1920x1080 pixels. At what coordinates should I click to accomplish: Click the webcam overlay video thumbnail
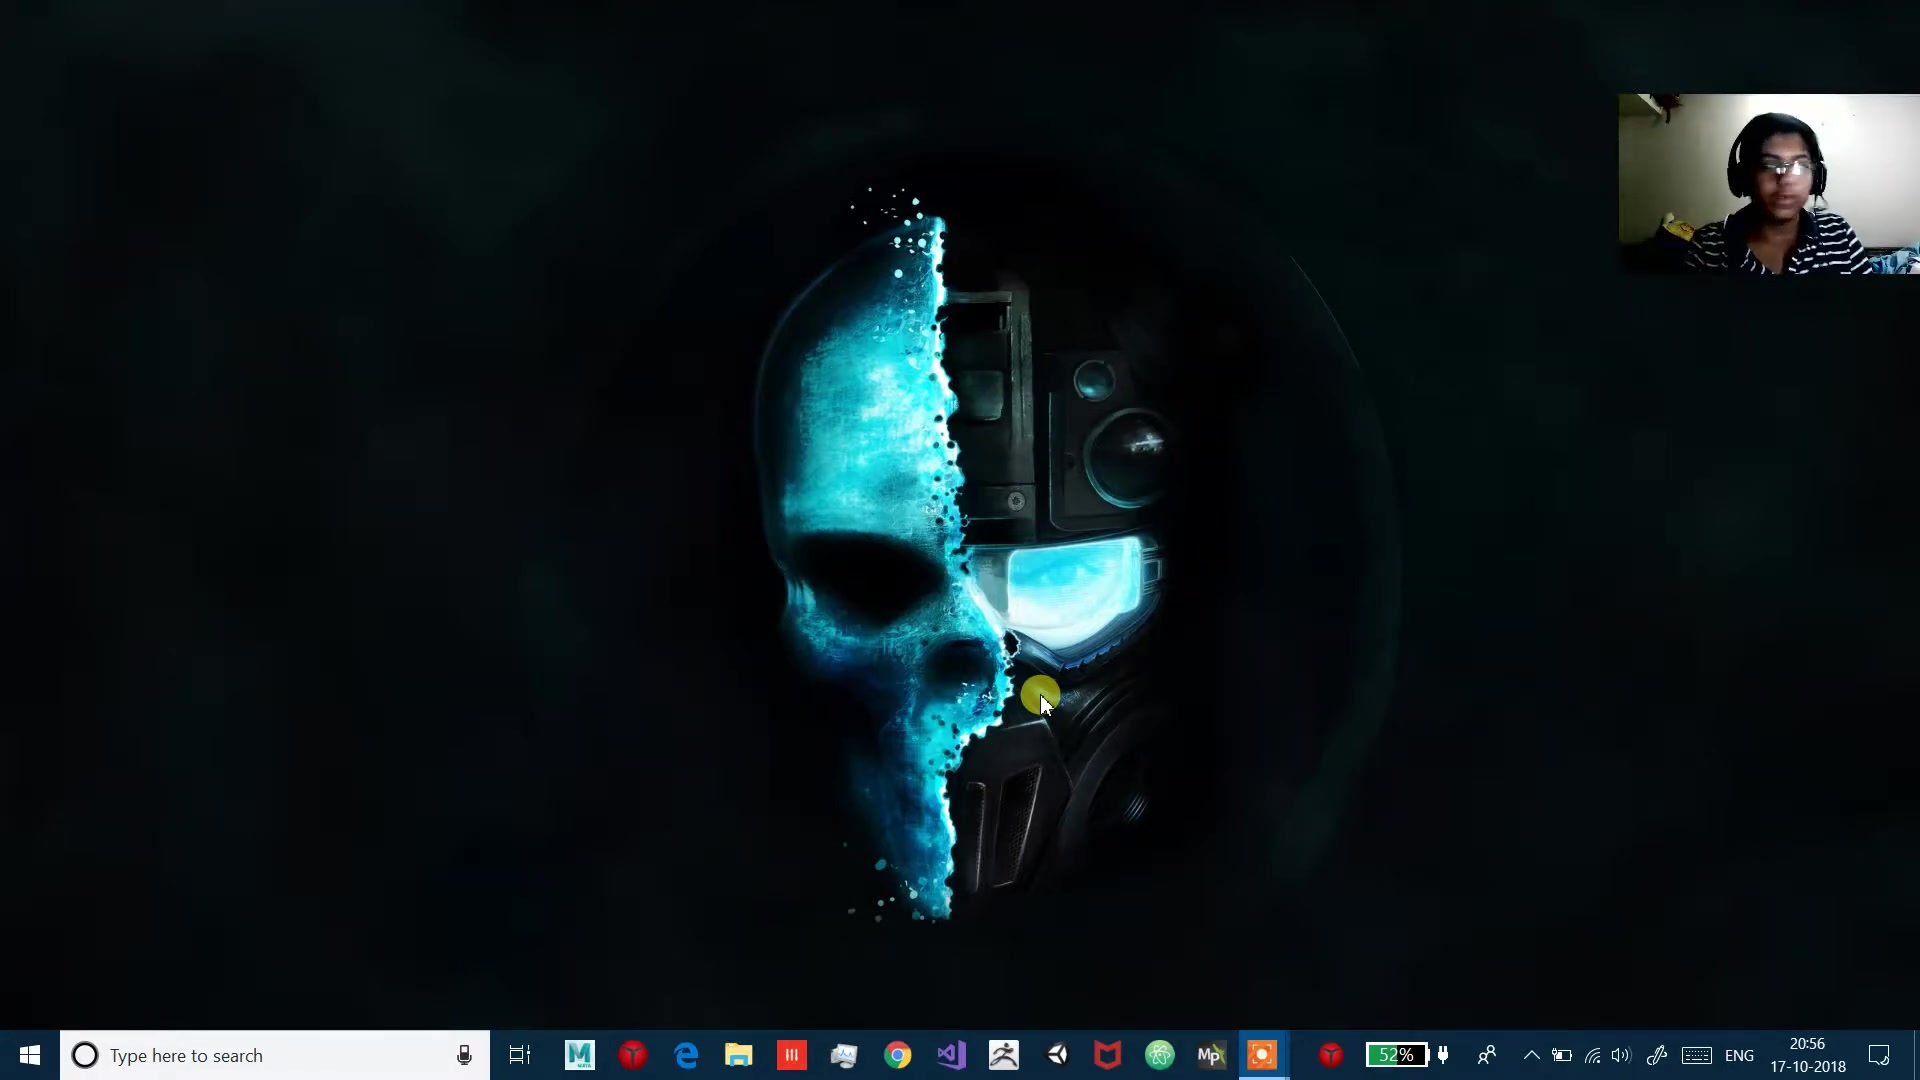coord(1769,184)
